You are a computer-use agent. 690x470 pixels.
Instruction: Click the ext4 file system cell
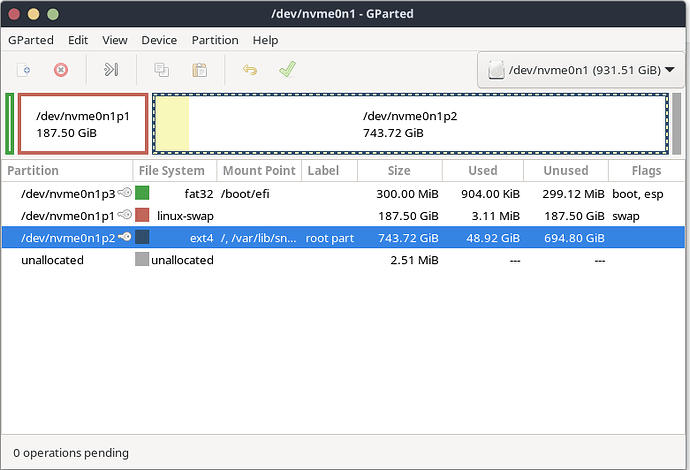click(202, 238)
